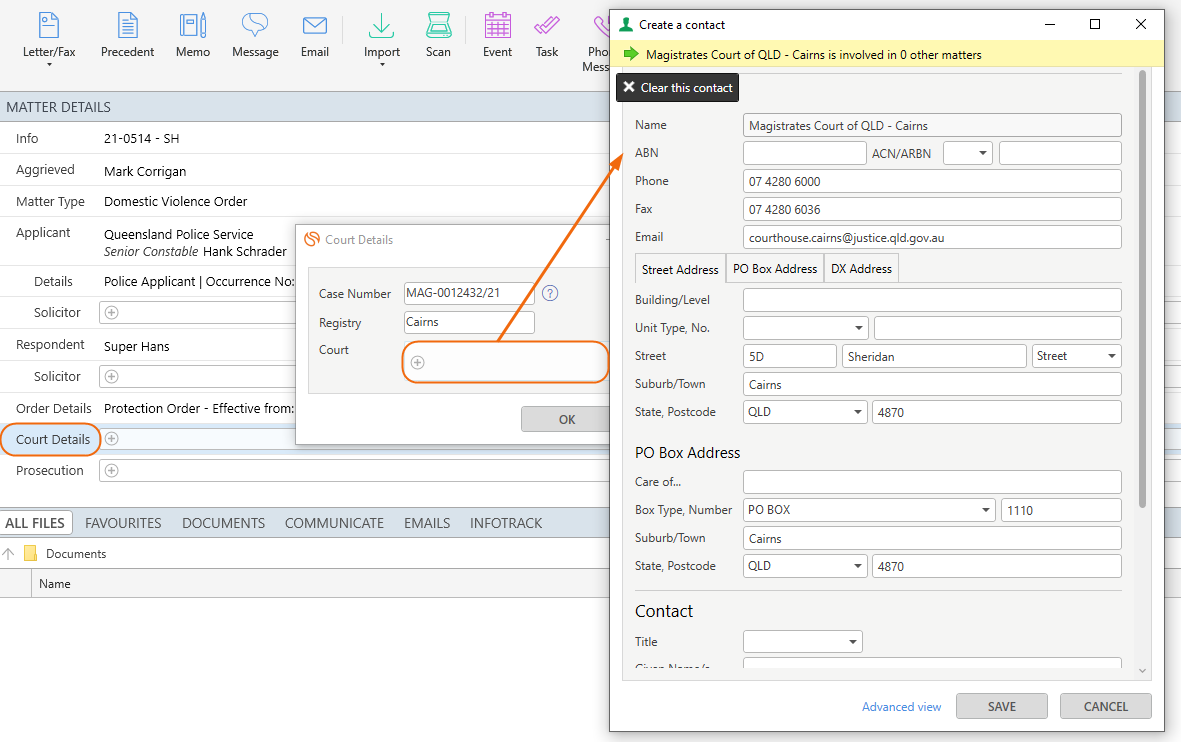Click the street number field 5D
Screen dimensions: 1181x742
click(789, 356)
